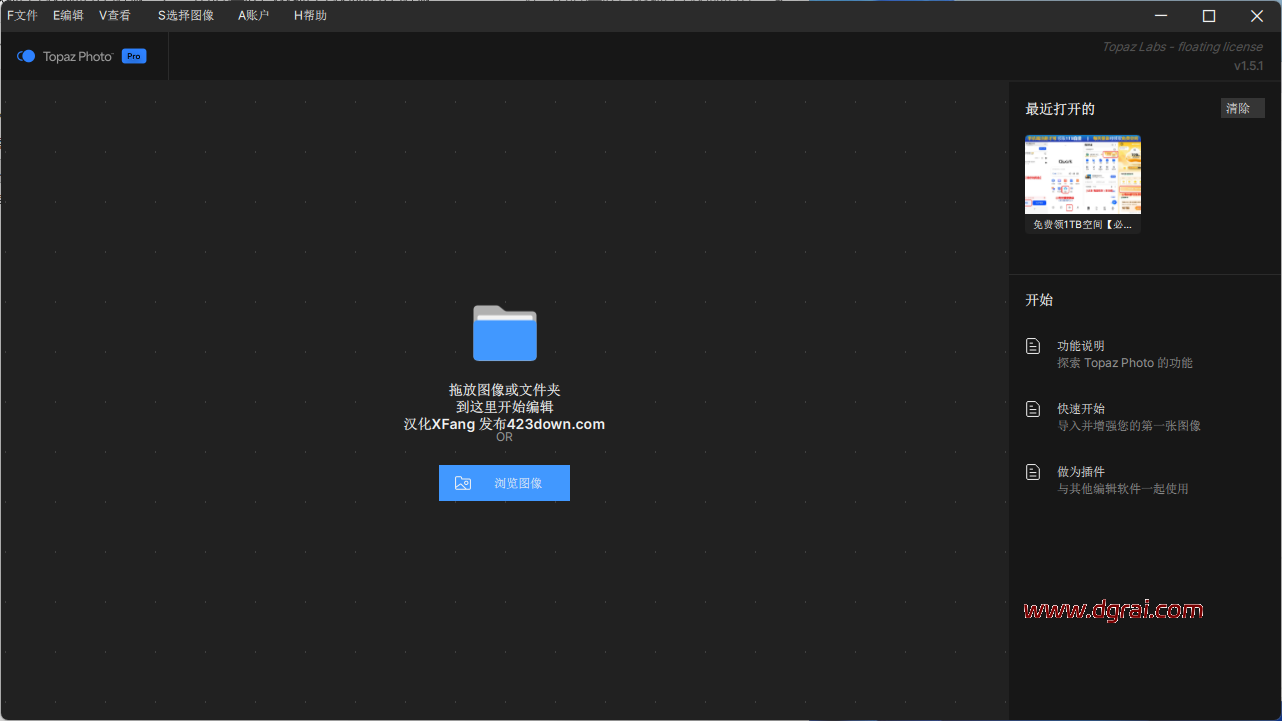Click document icon beside 快速开始
Screen dimensions: 1282x721
[1033, 409]
